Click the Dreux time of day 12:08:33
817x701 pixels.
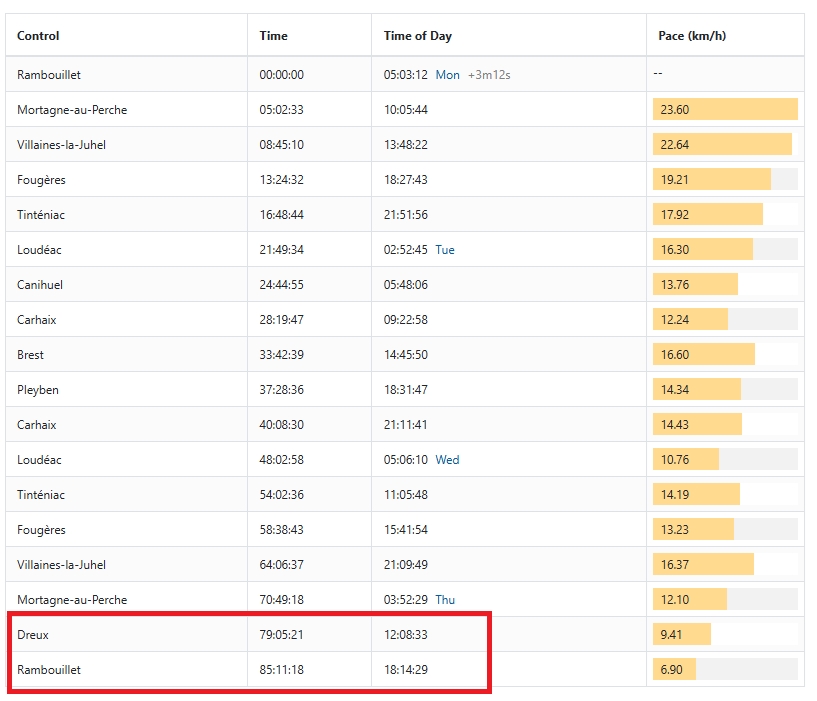(x=406, y=635)
